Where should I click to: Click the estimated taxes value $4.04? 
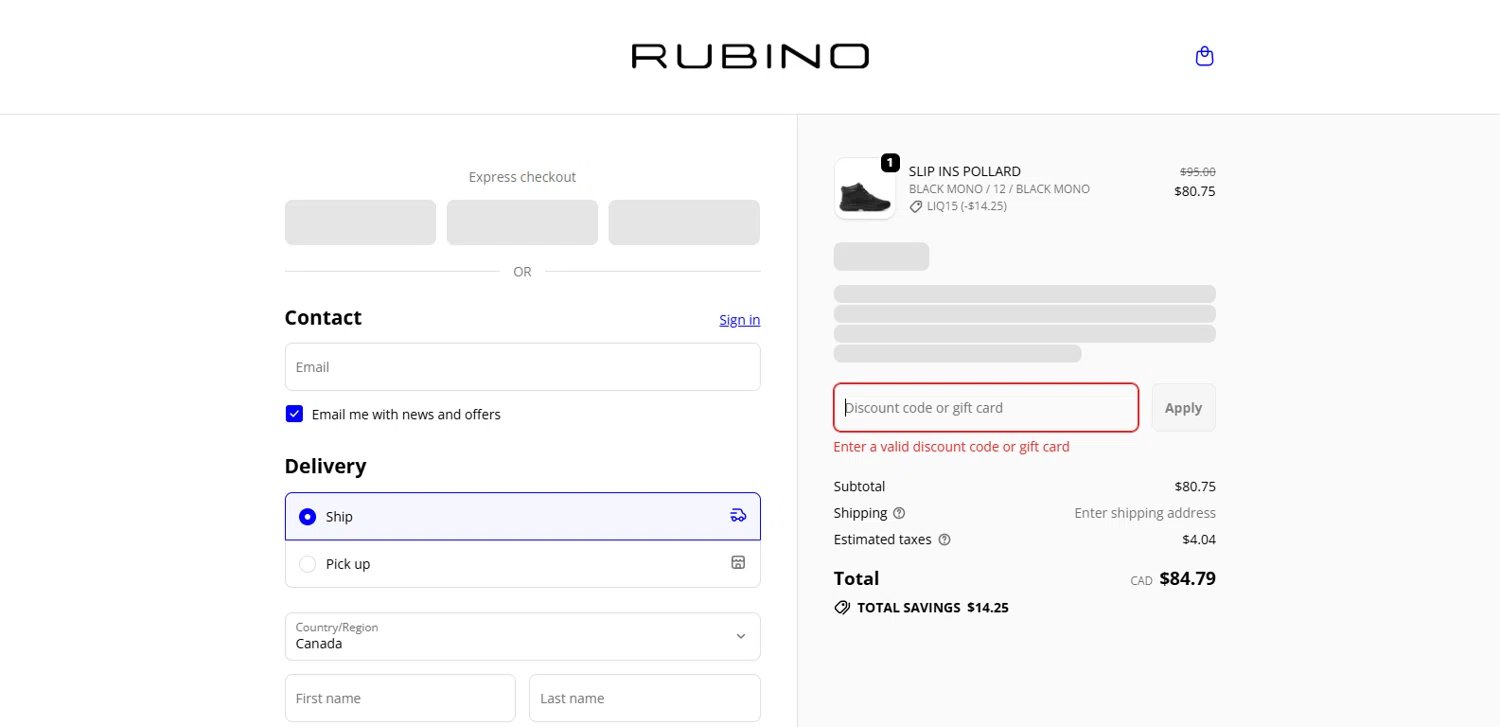pos(1199,540)
